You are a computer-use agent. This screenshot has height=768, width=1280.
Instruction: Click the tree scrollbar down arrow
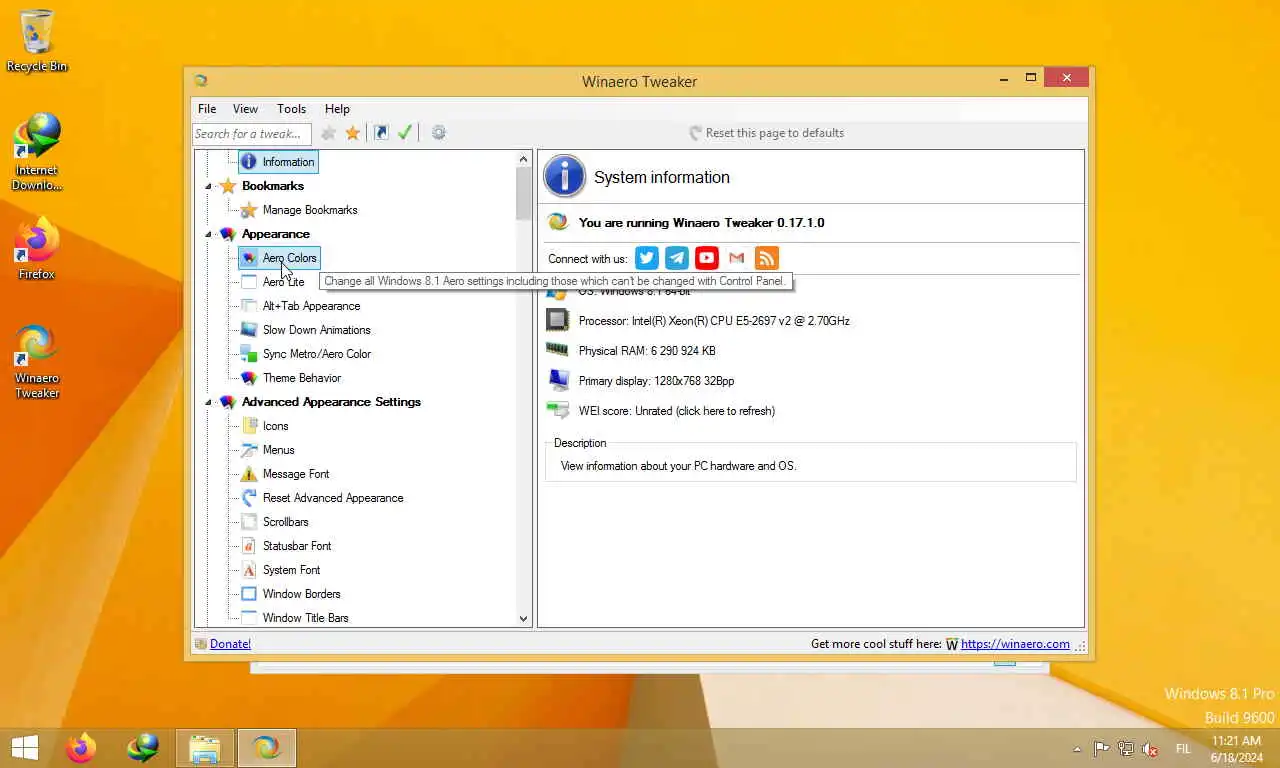coord(523,619)
